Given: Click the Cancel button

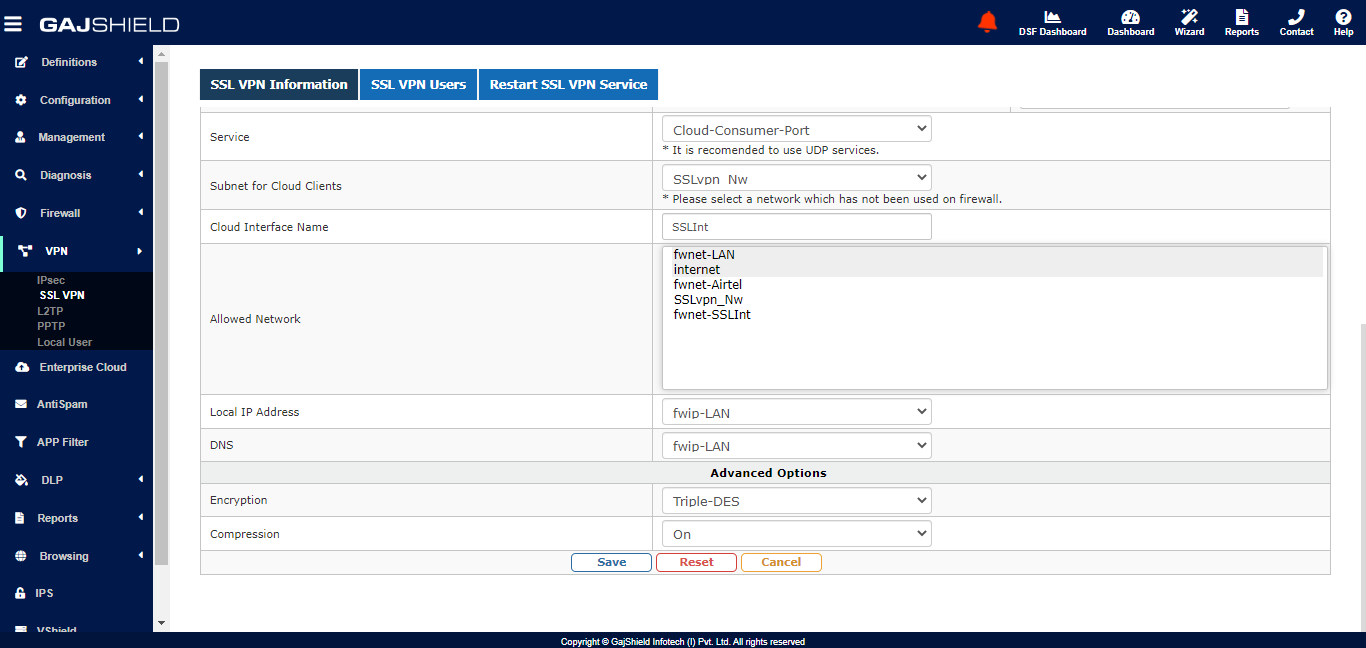Looking at the screenshot, I should pyautogui.click(x=781, y=562).
